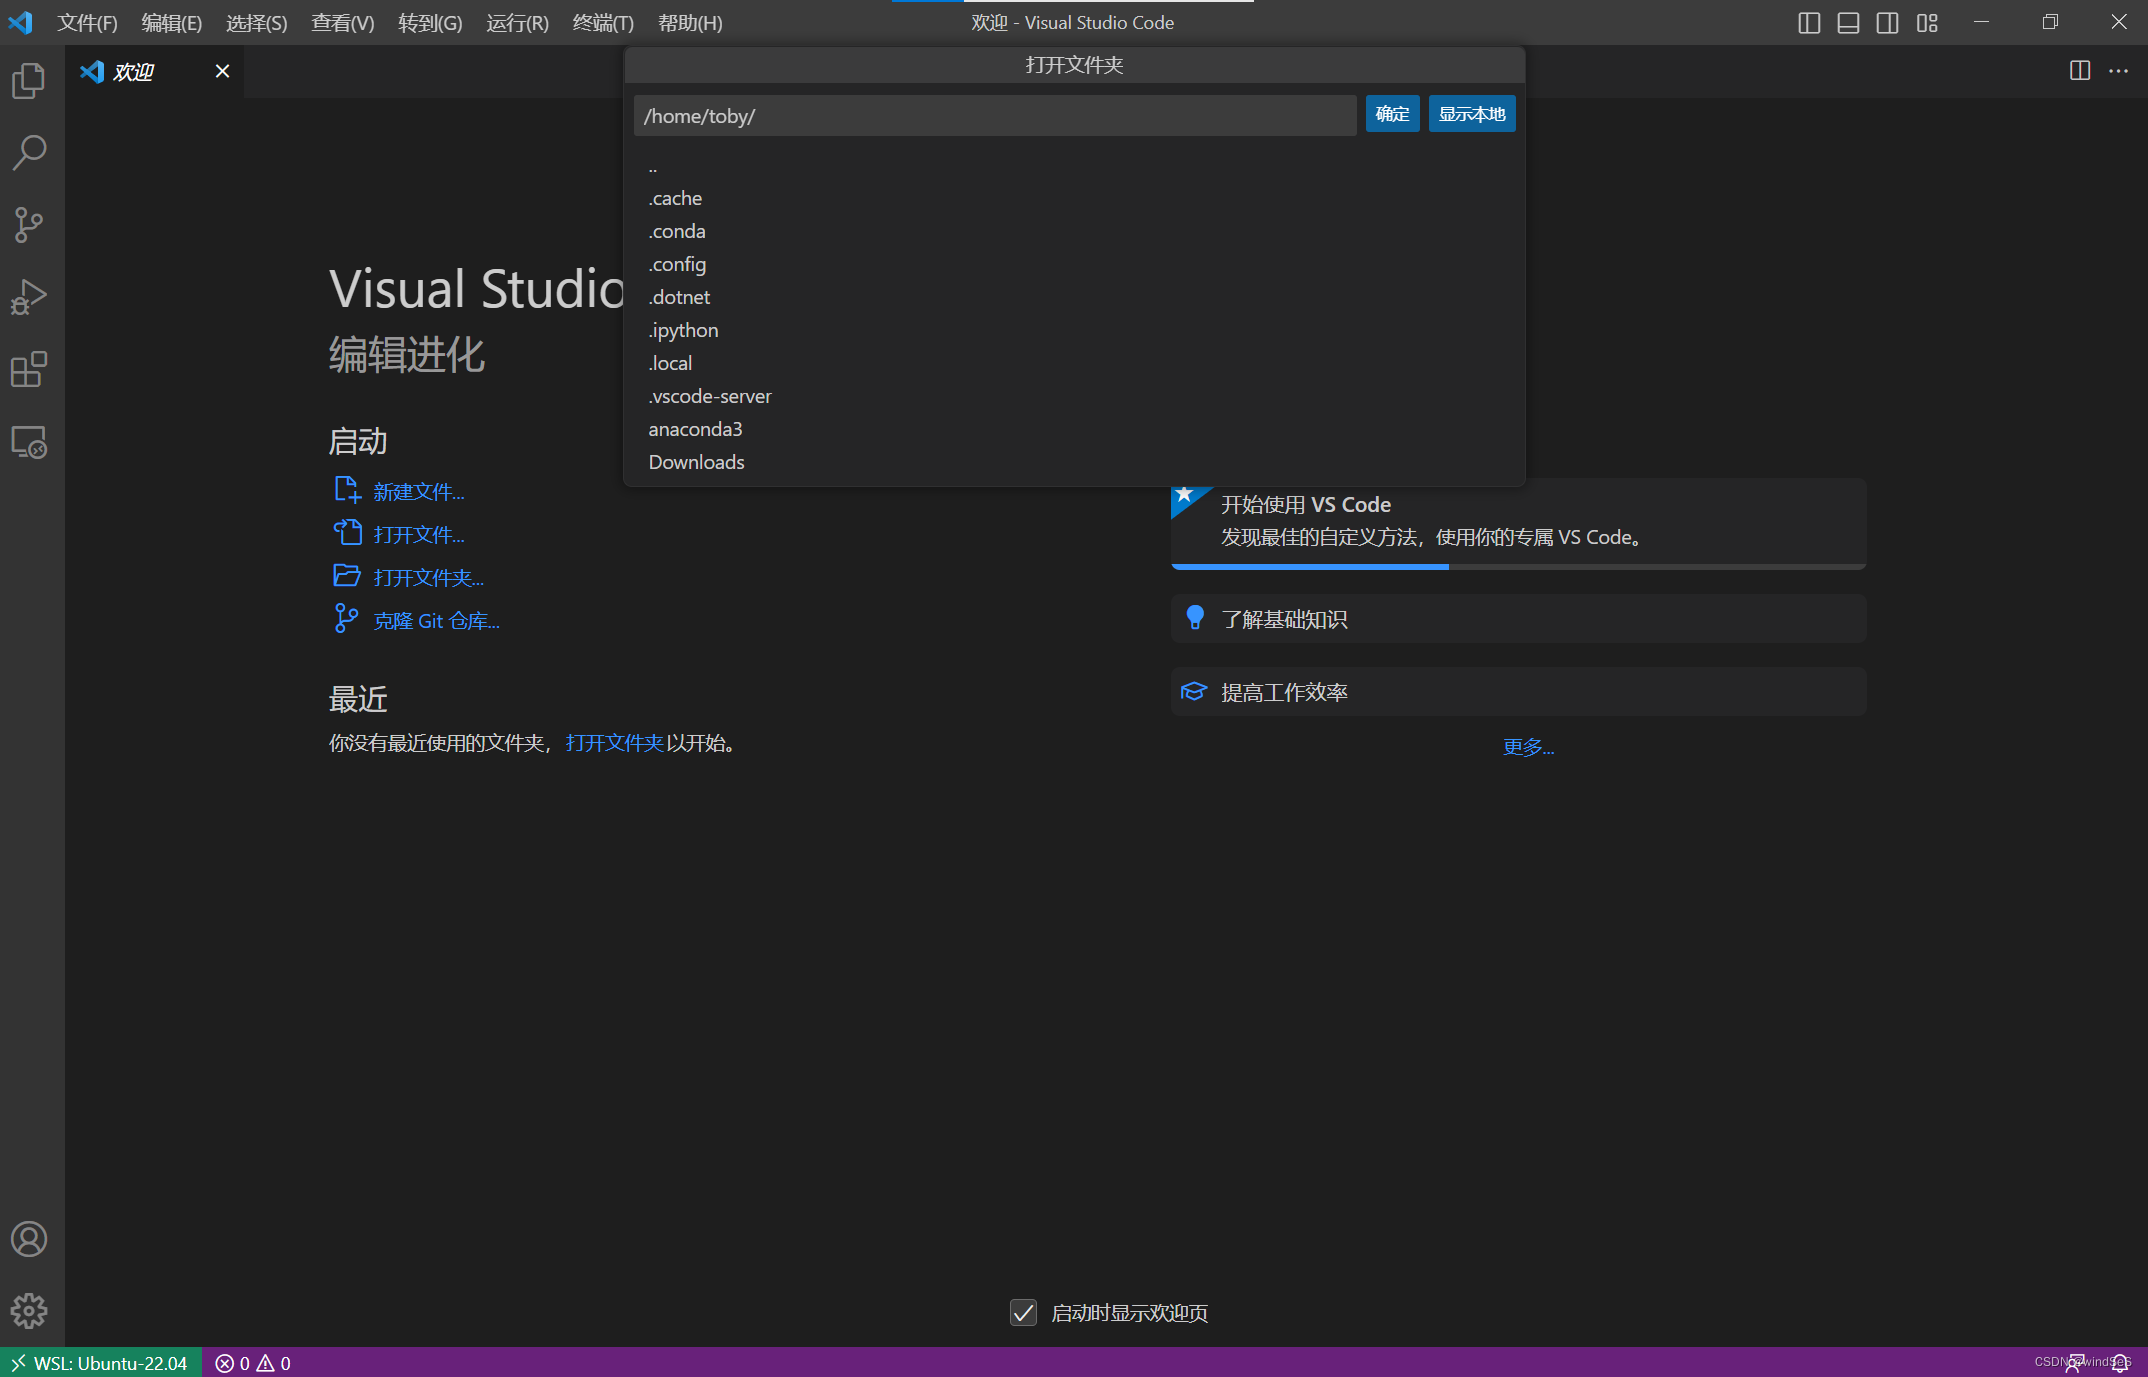Click the 克隆 Git 仓库... link
The height and width of the screenshot is (1377, 2148).
click(x=437, y=620)
